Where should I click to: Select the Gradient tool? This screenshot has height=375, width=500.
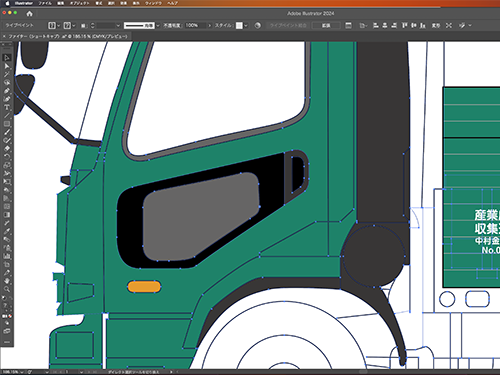pos(7,214)
